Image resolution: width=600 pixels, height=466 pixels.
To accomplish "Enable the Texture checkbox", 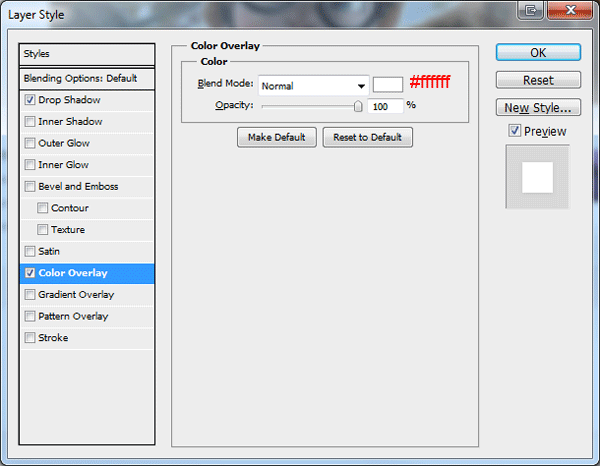I will click(42, 230).
